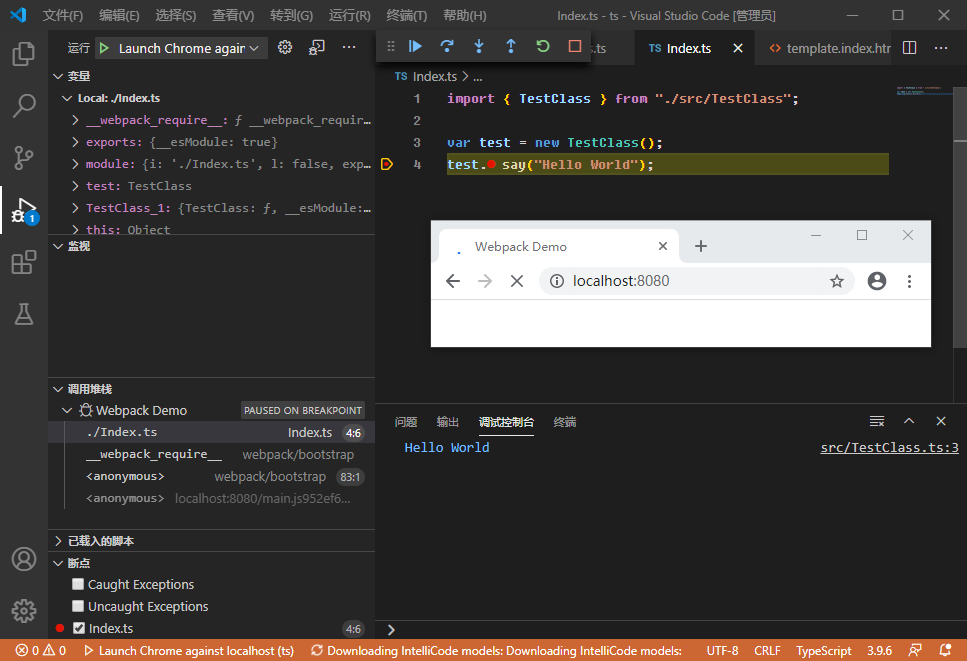The width and height of the screenshot is (967, 661).
Task: Open more actions in Run view header
Action: pos(349,47)
